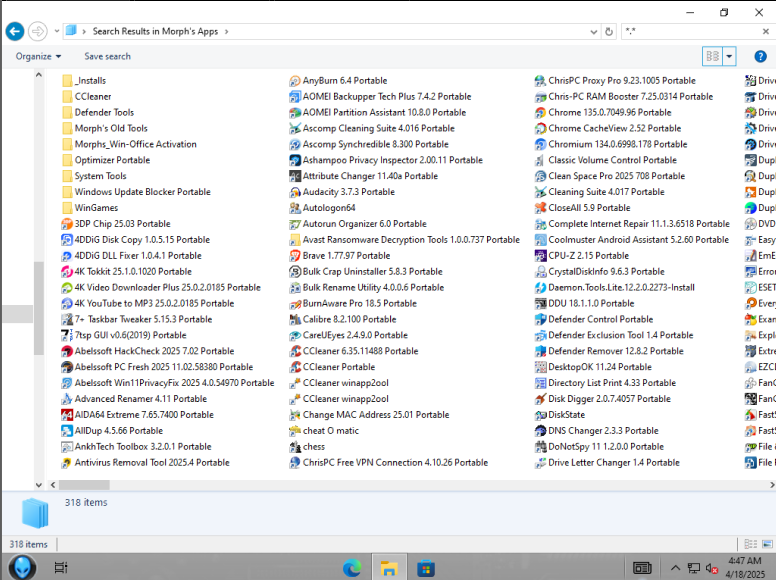776x580 pixels.
Task: Select CPU-Z 2.15 Portable icon
Action: 540,256
